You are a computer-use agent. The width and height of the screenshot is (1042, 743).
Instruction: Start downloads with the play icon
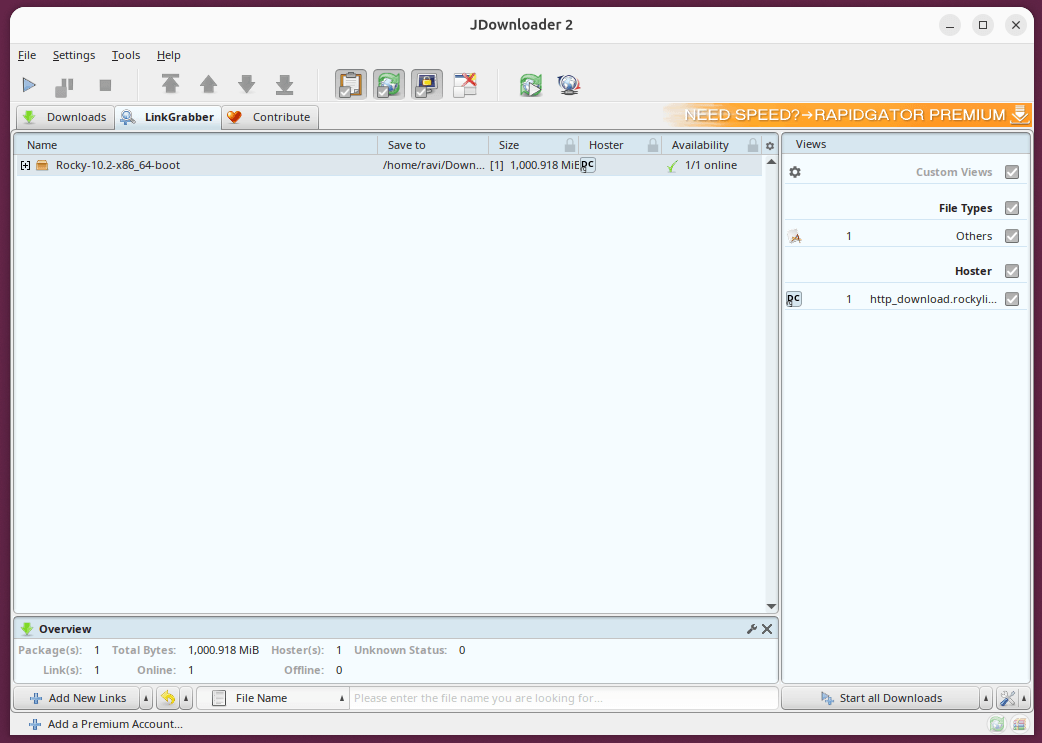tap(29, 85)
